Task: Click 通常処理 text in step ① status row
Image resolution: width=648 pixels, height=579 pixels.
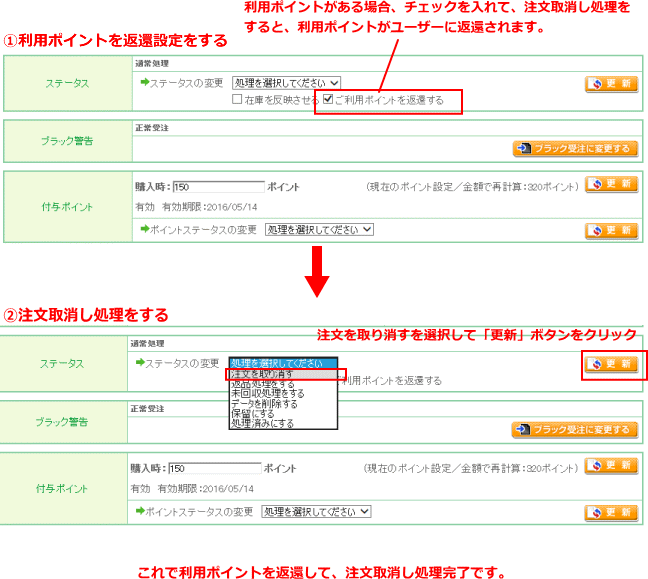Action: 152,64
